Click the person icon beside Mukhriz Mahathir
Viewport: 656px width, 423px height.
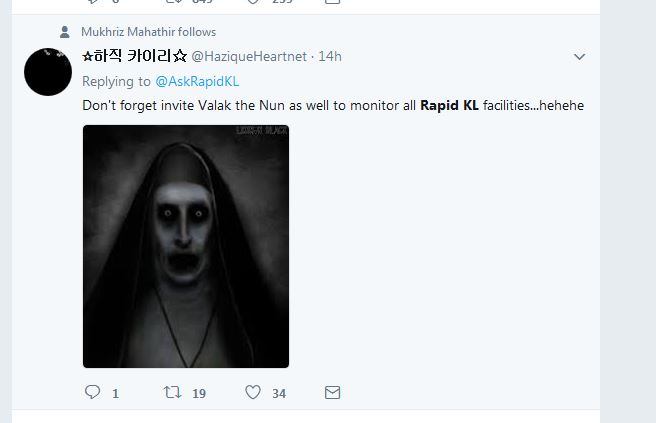[66, 32]
